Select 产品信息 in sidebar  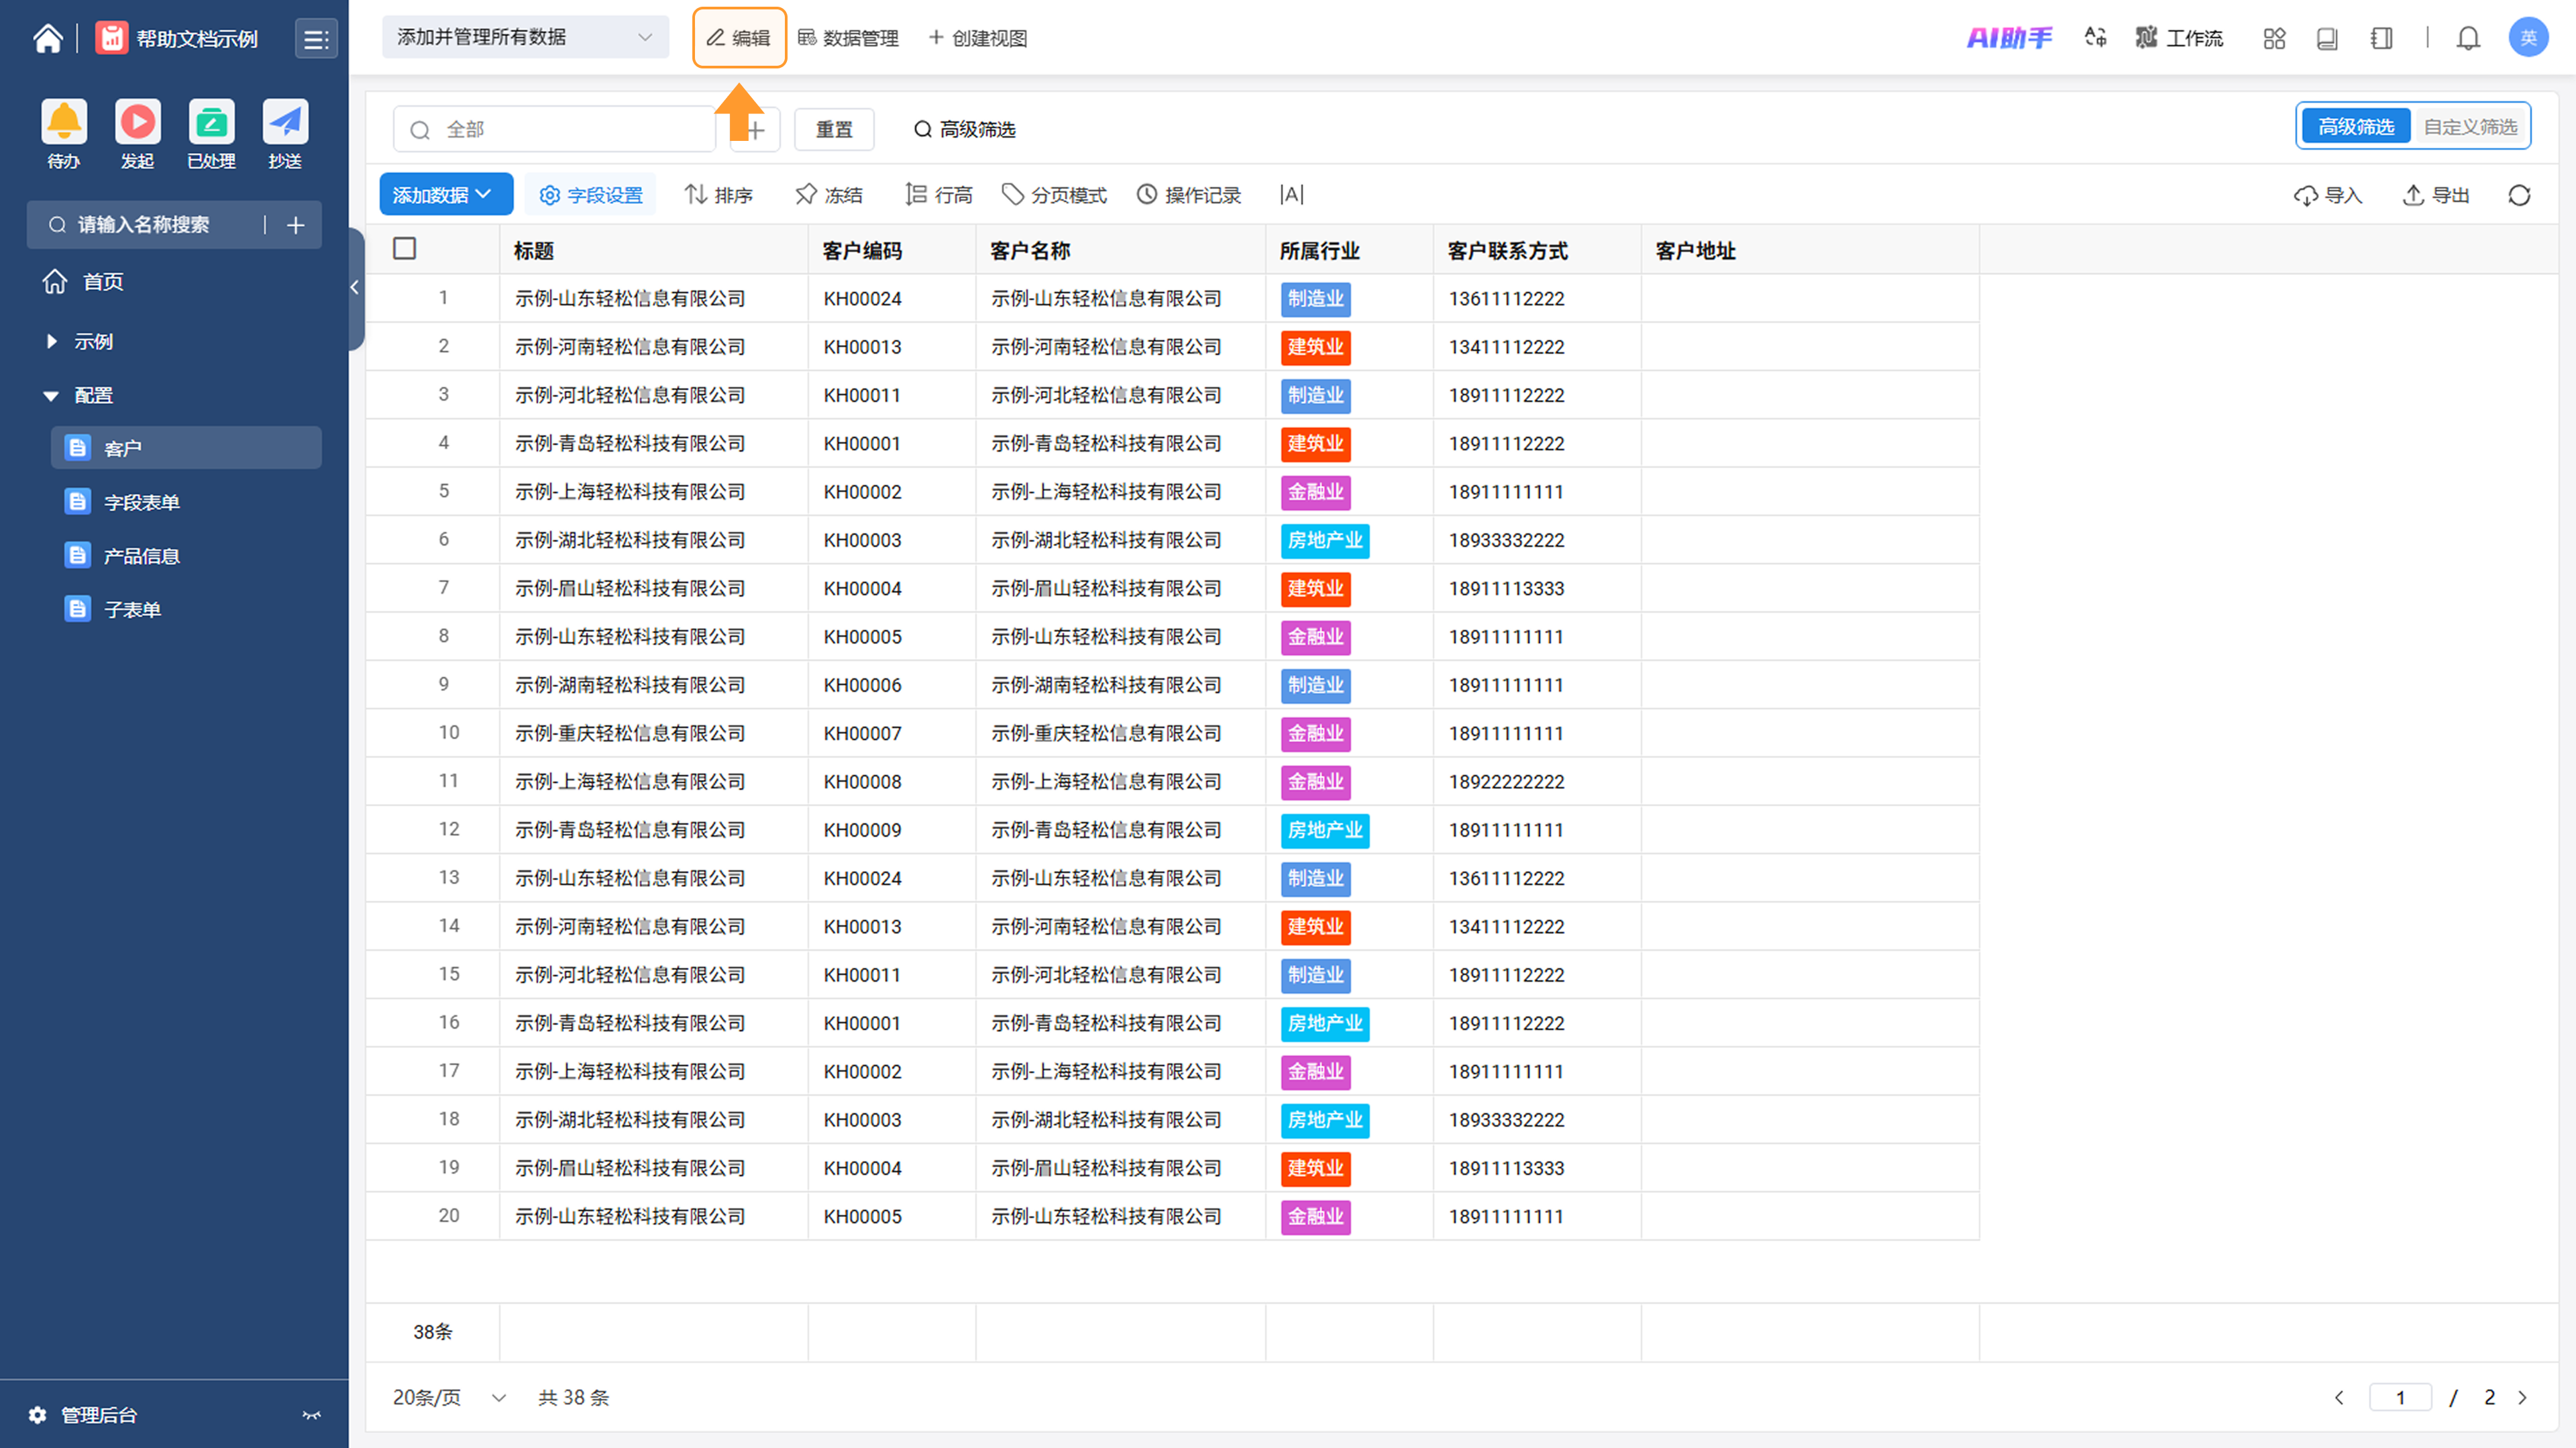click(186, 556)
